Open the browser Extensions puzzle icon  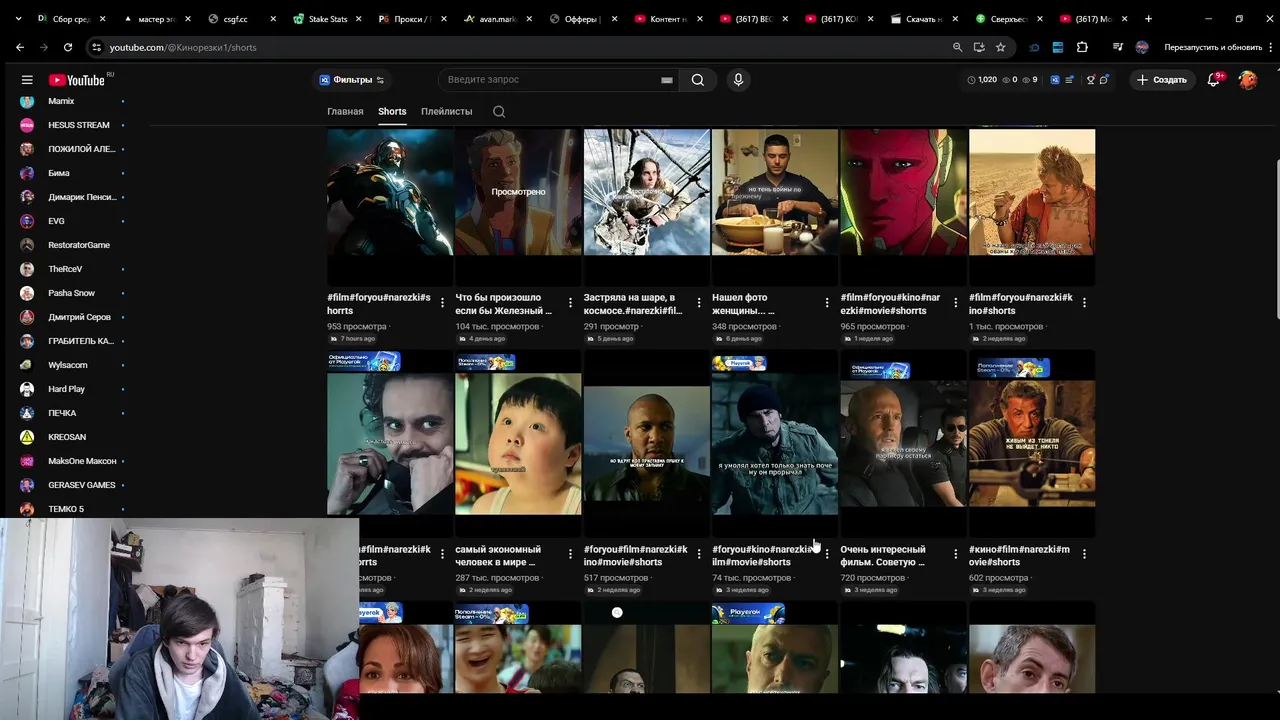[x=1082, y=47]
